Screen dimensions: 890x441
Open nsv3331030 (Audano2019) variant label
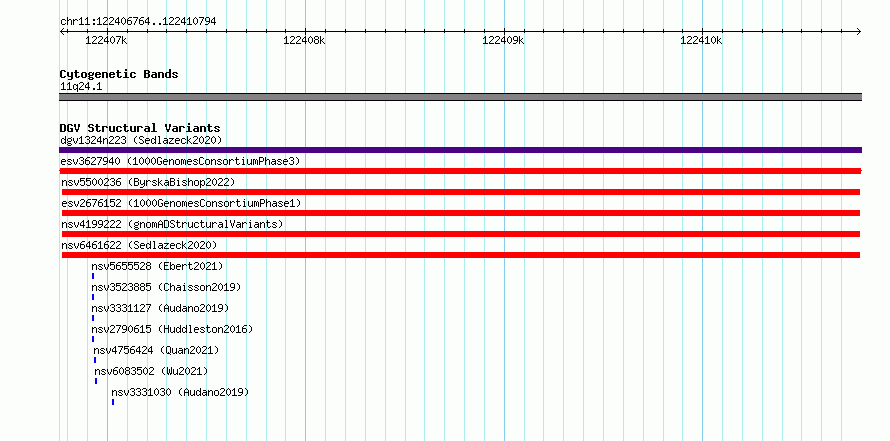click(180, 392)
